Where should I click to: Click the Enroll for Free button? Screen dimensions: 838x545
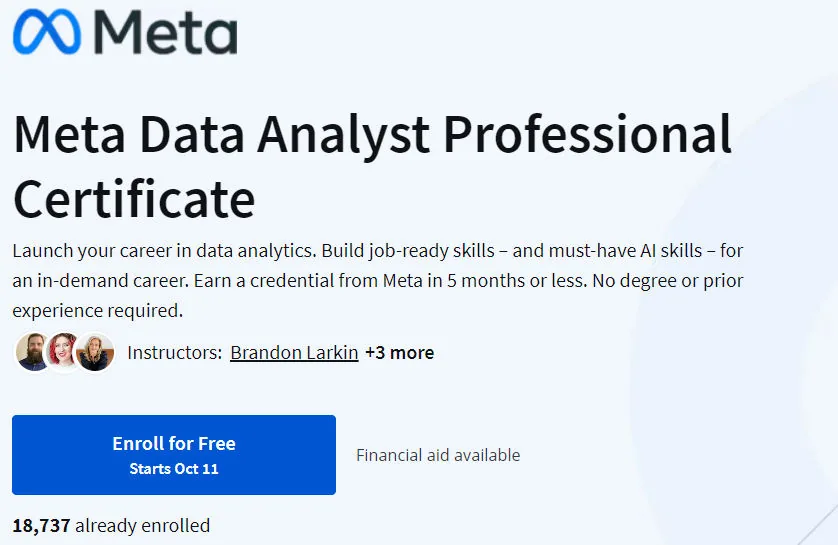[x=174, y=455]
